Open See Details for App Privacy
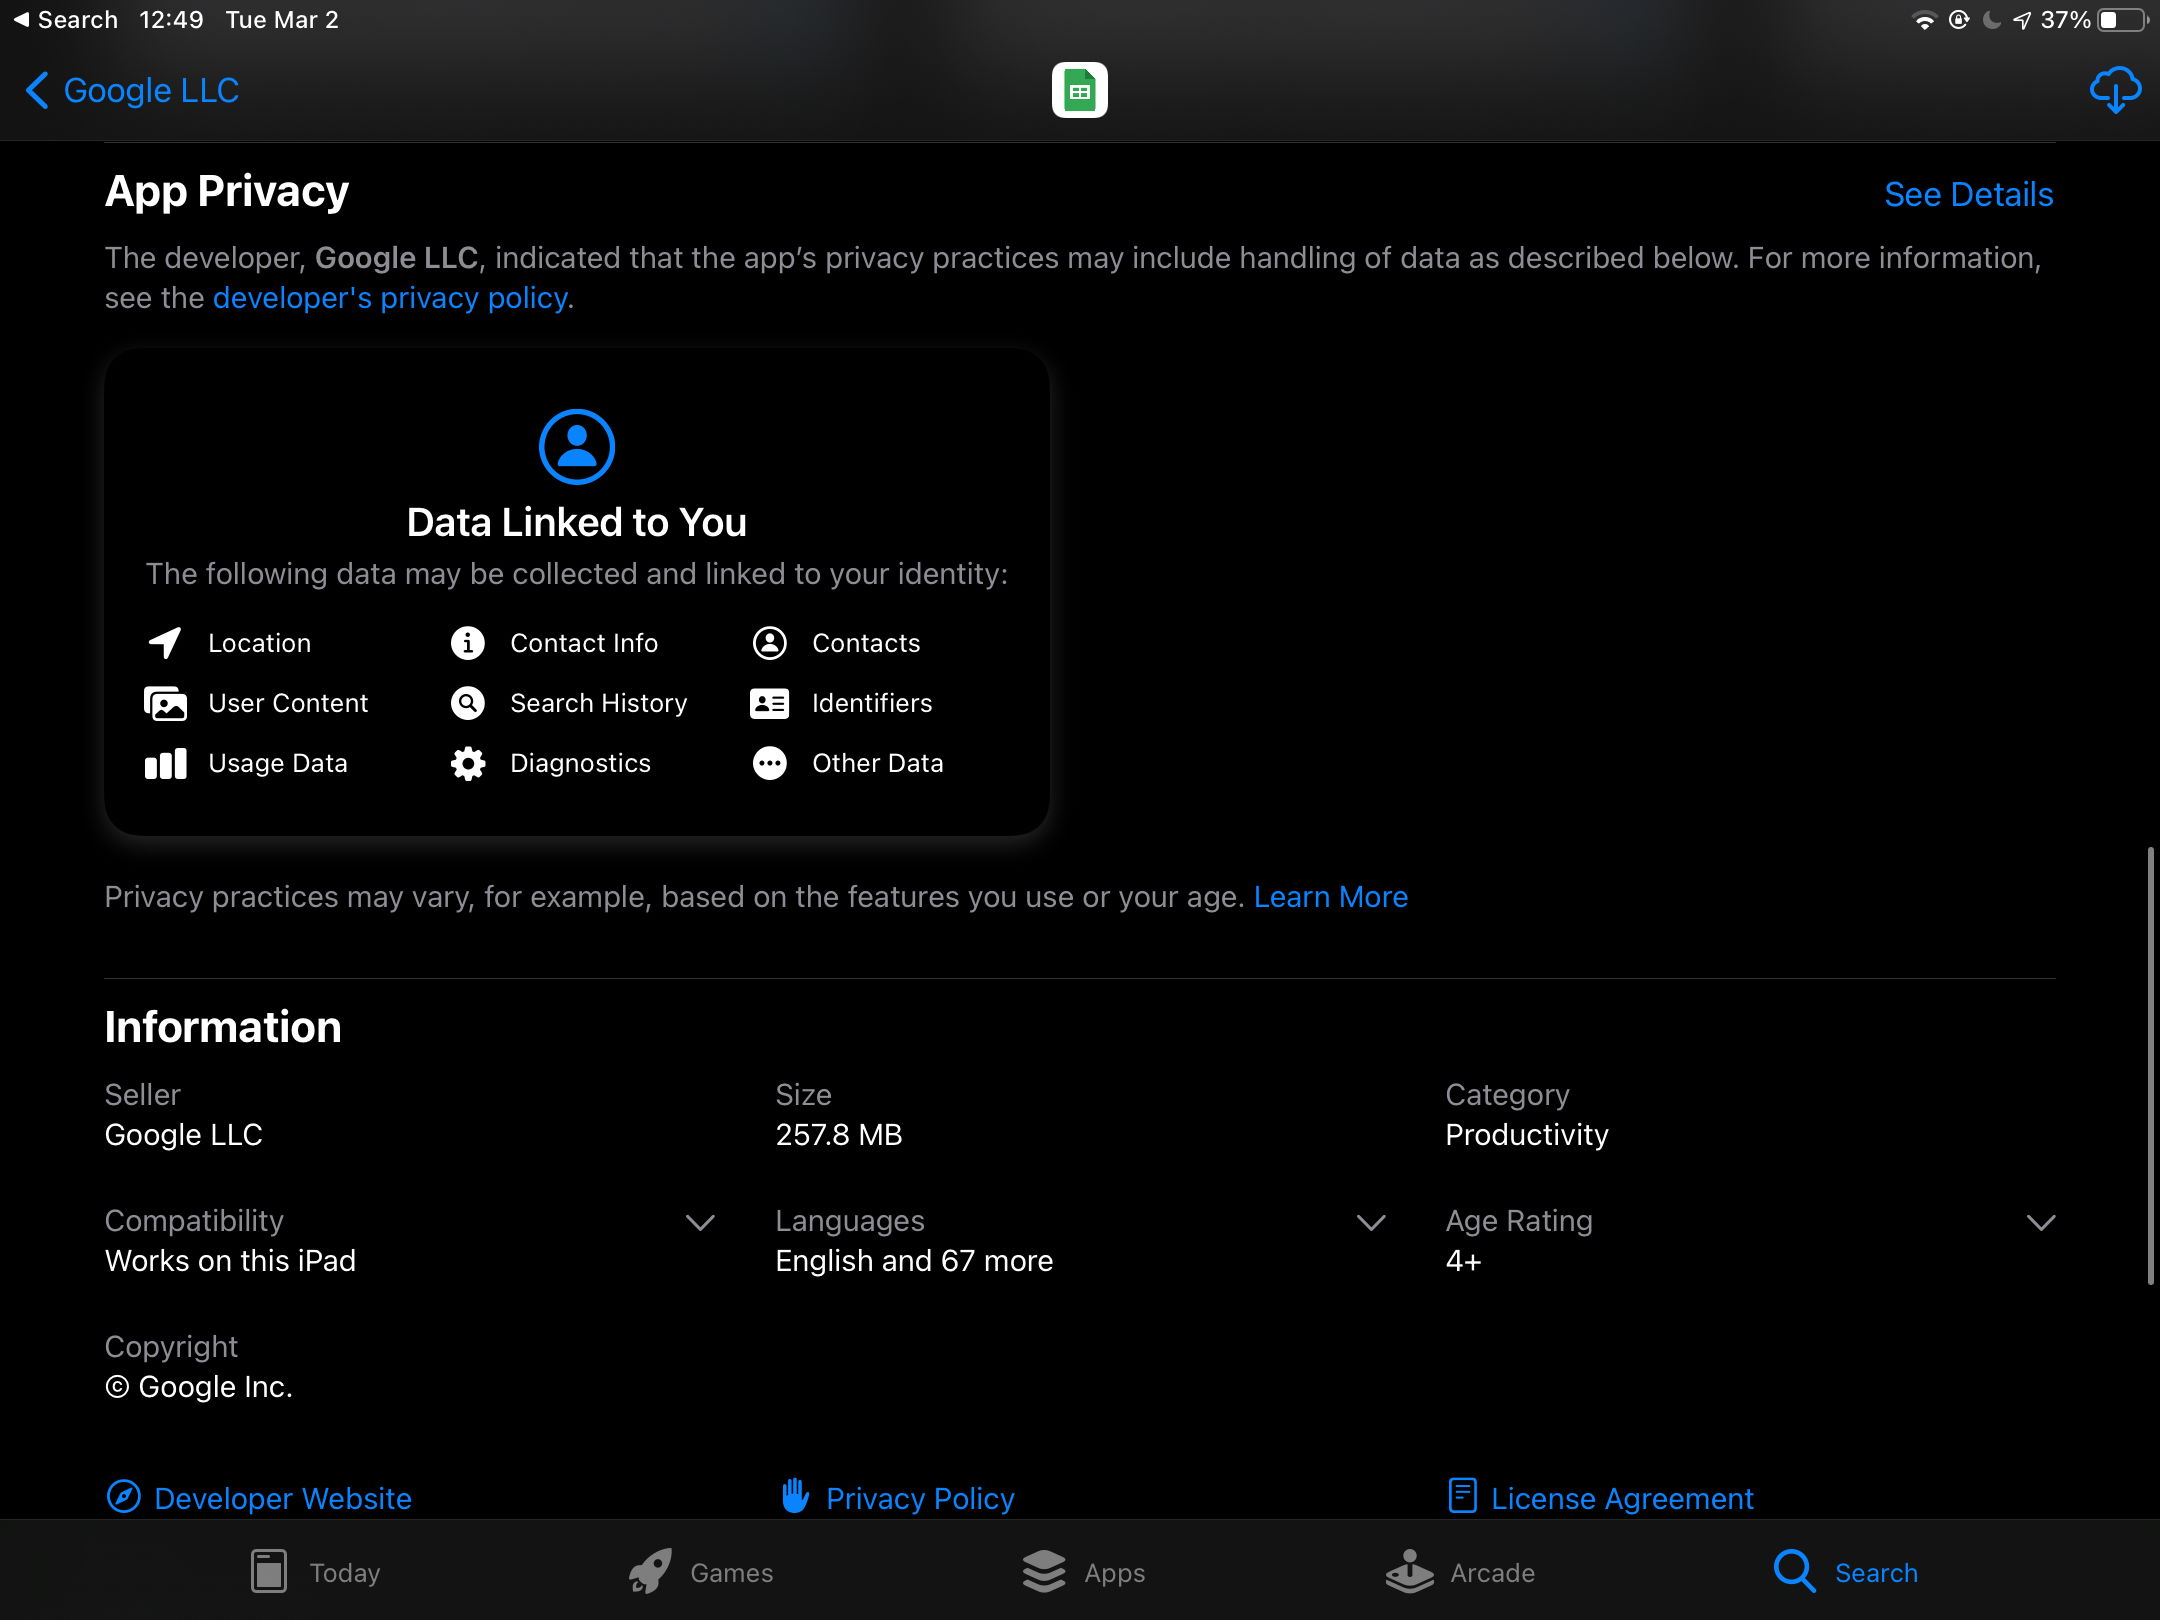Screen dimensions: 2160x1620 click(1968, 194)
